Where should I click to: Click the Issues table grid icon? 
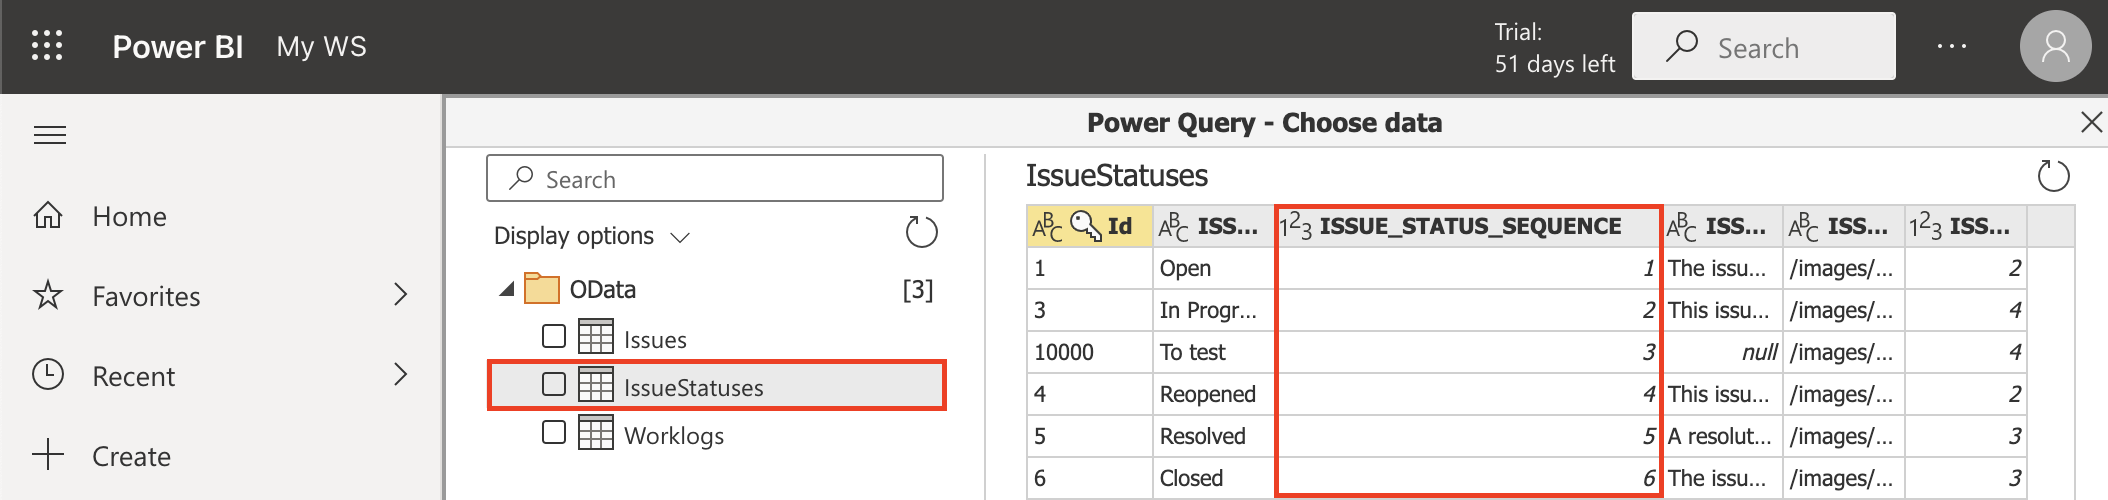[x=596, y=336]
